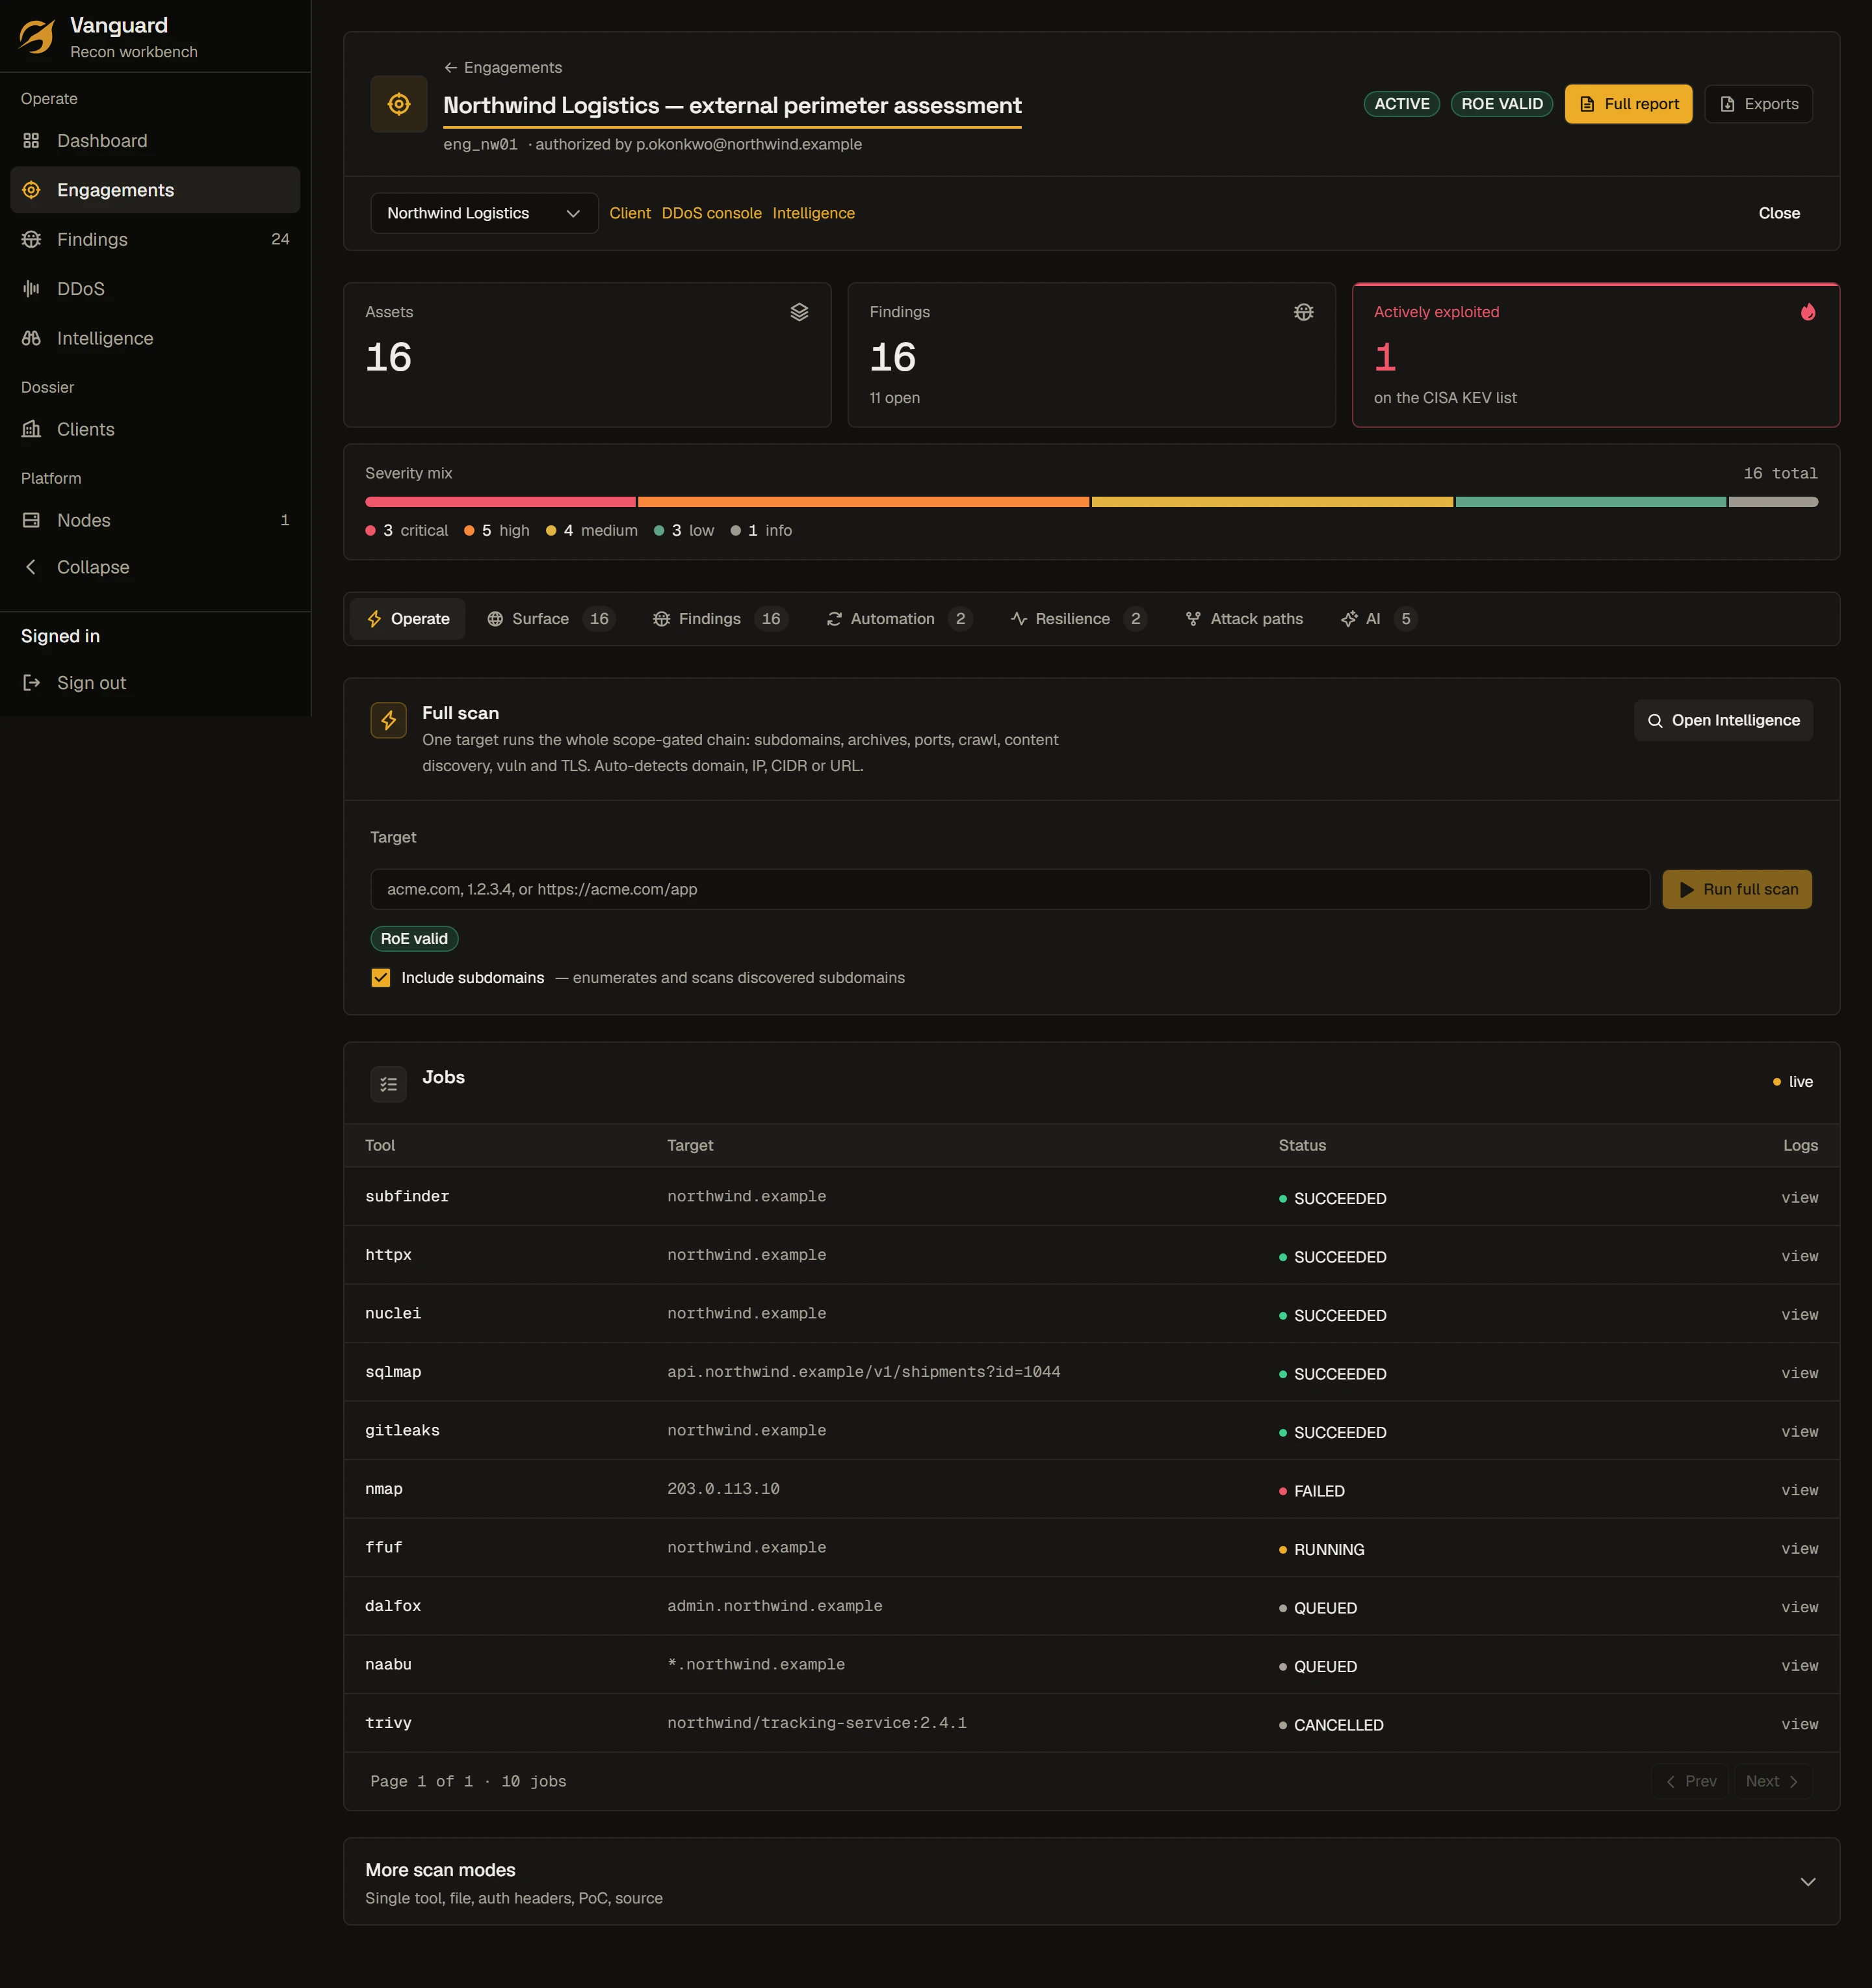Collapse the sidebar
Screen dimensions: 1872x1988
[155, 567]
